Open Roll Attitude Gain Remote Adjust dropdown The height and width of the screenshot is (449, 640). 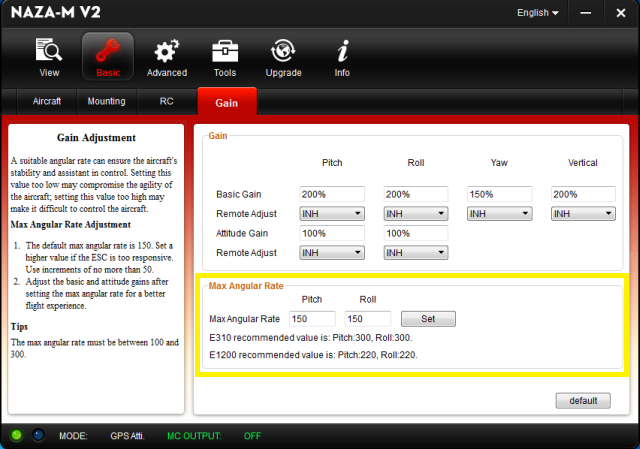click(x=416, y=253)
